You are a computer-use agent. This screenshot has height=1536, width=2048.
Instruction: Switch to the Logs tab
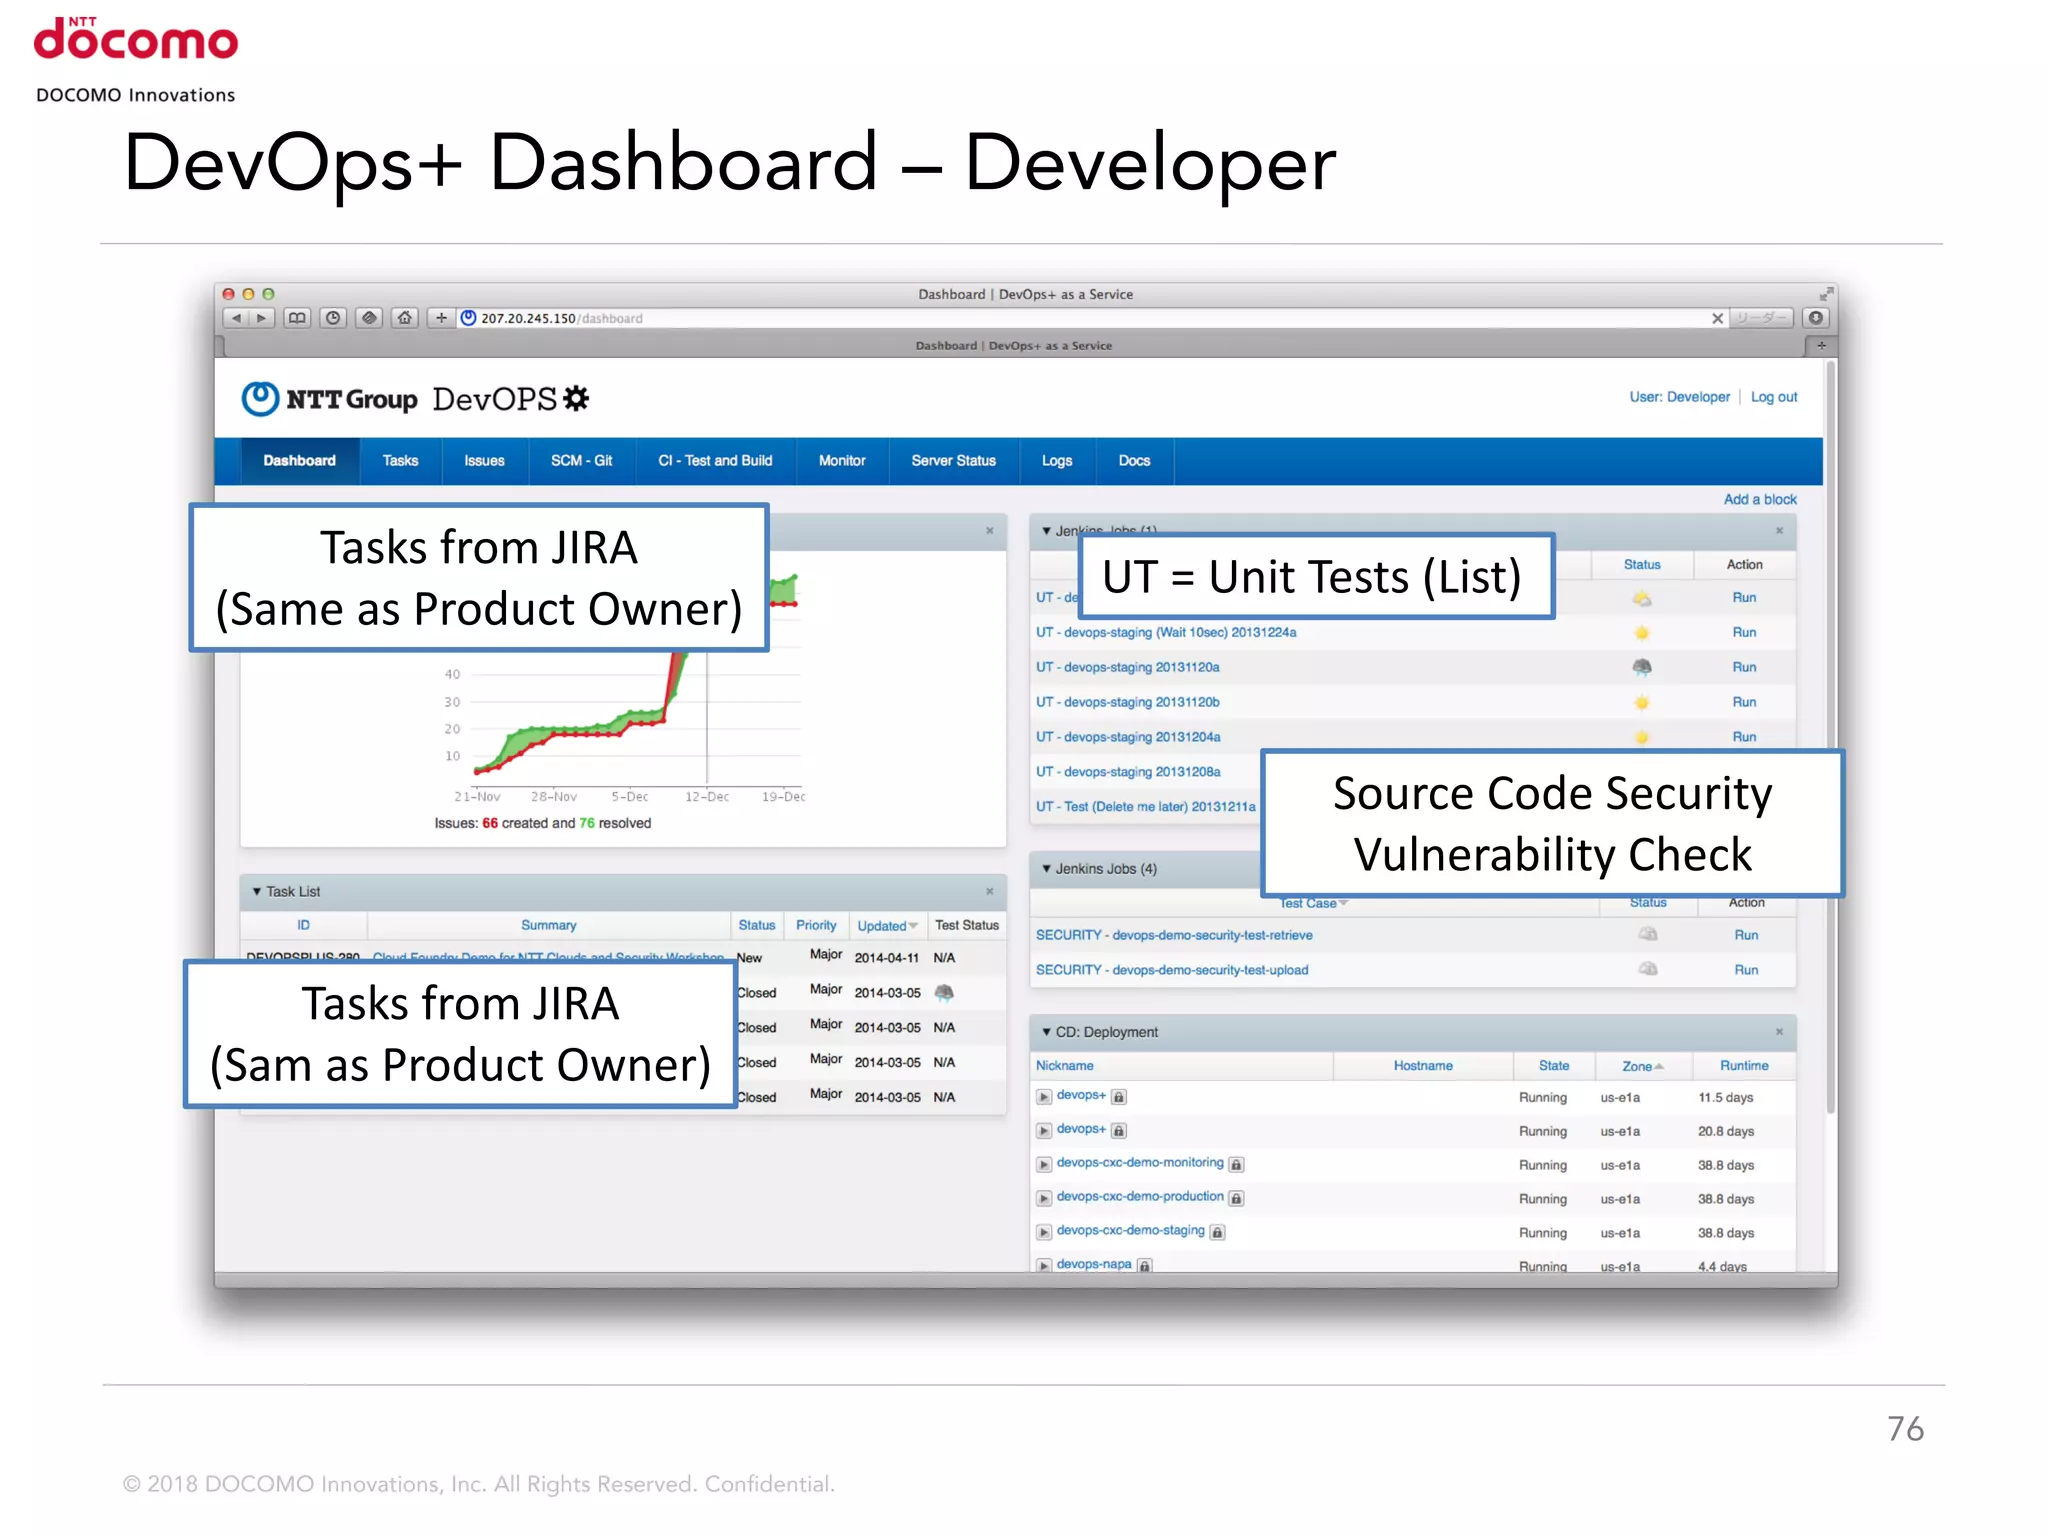point(1056,460)
